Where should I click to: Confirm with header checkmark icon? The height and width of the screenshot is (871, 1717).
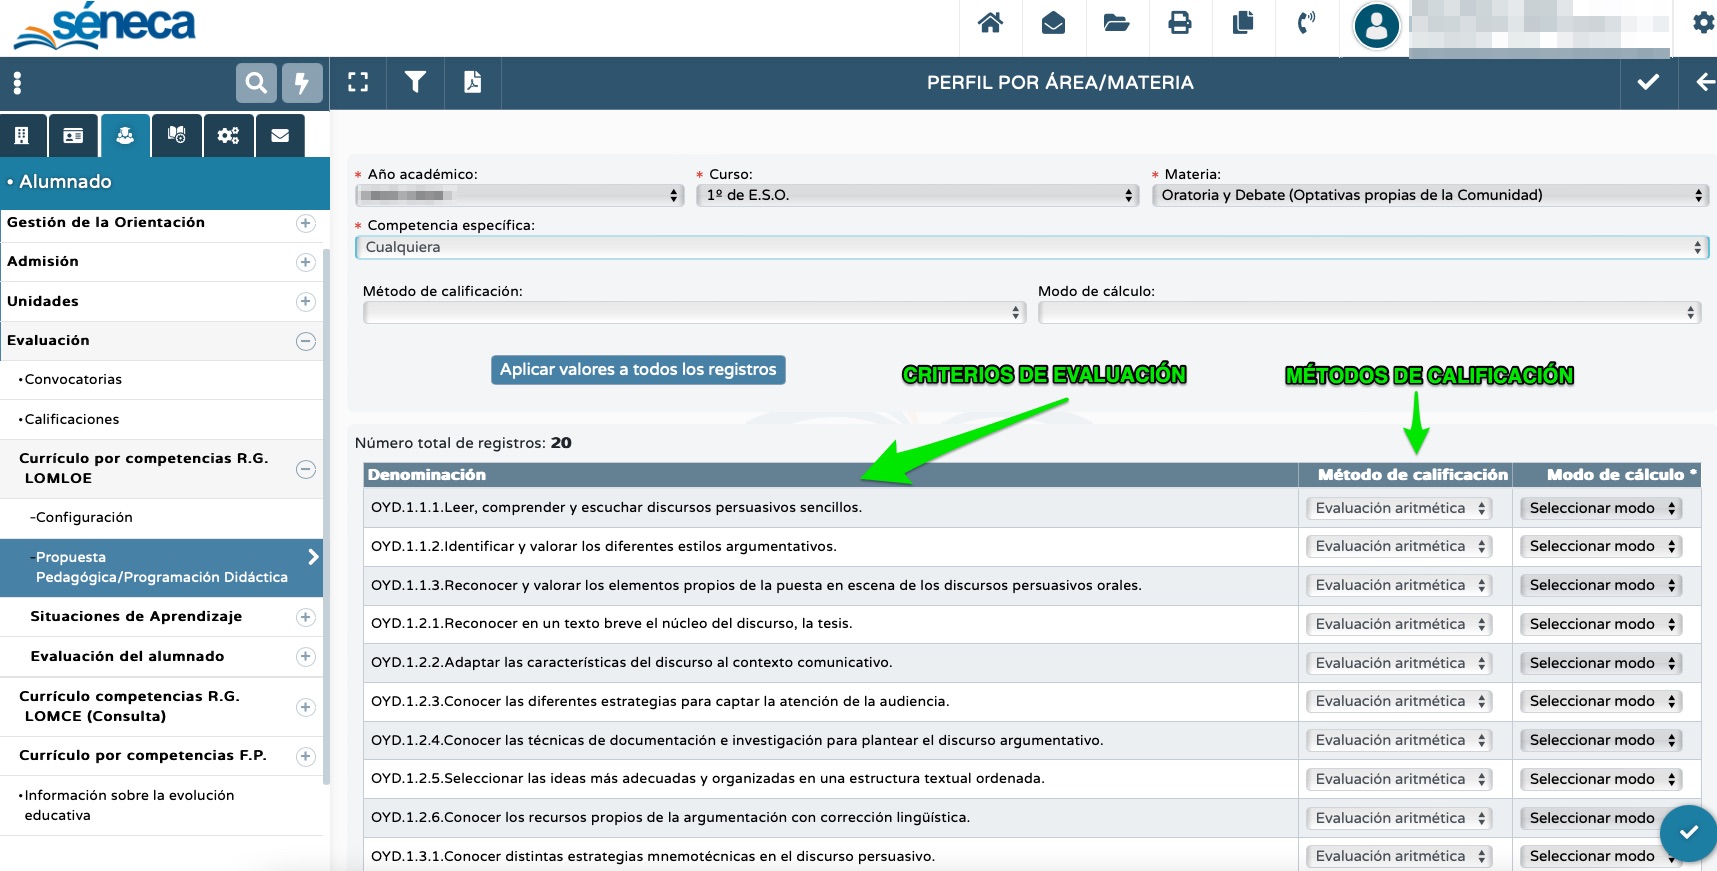tap(1648, 82)
